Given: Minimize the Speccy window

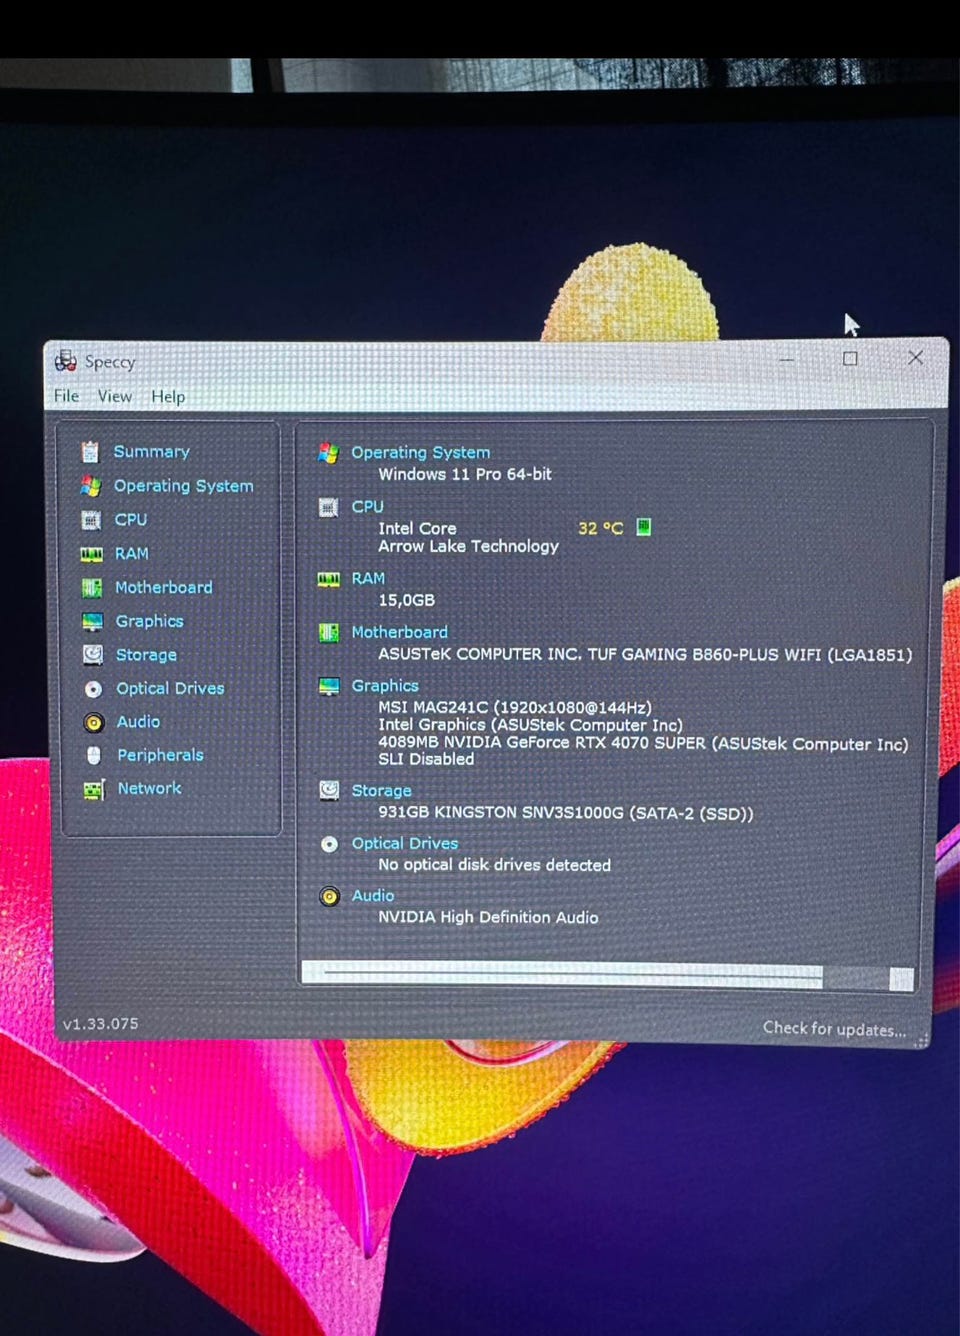Looking at the screenshot, I should 787,358.
